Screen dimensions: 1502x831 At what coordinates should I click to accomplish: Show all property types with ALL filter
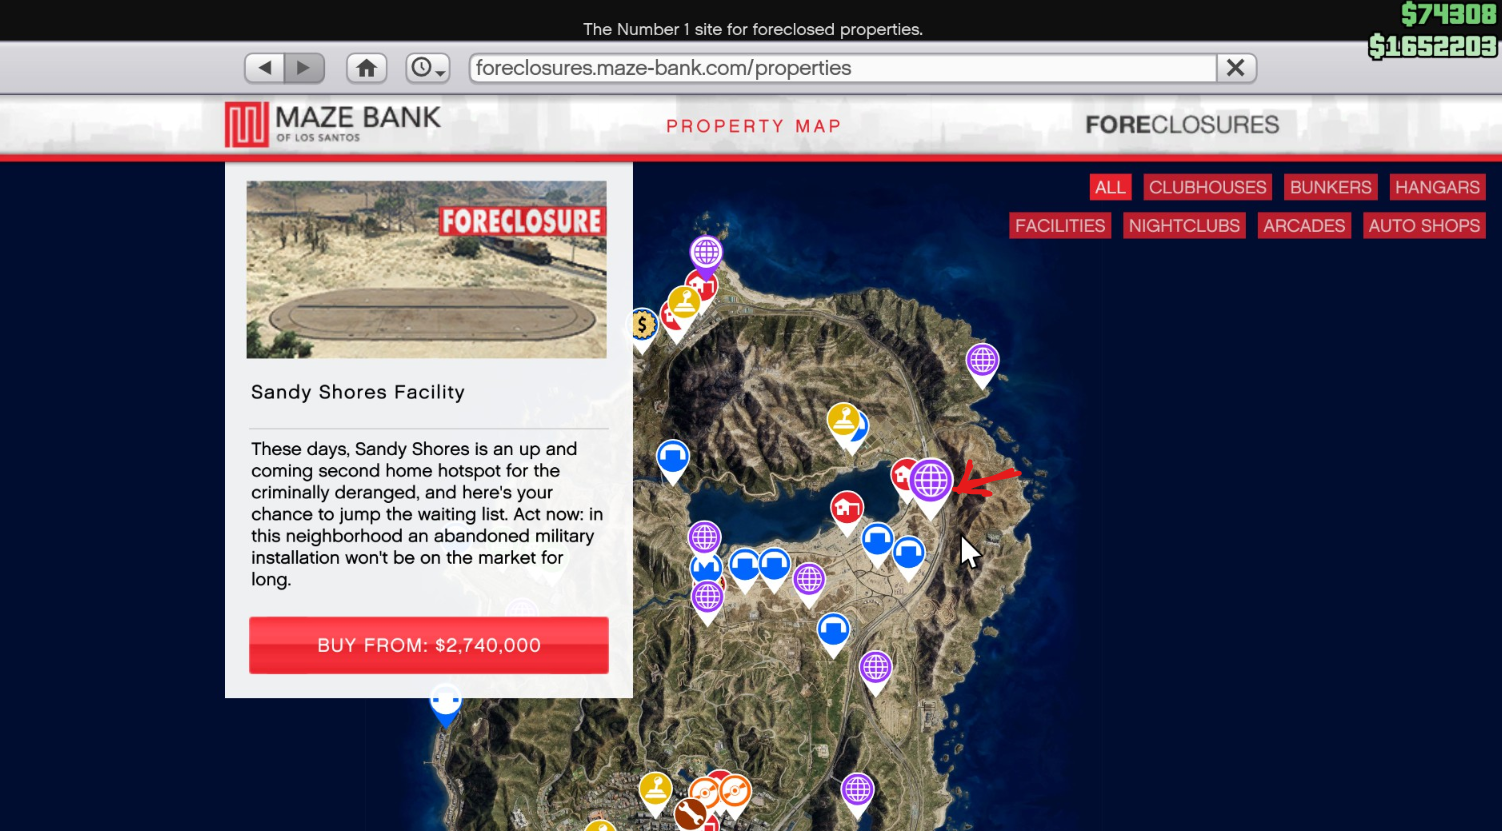(x=1110, y=187)
